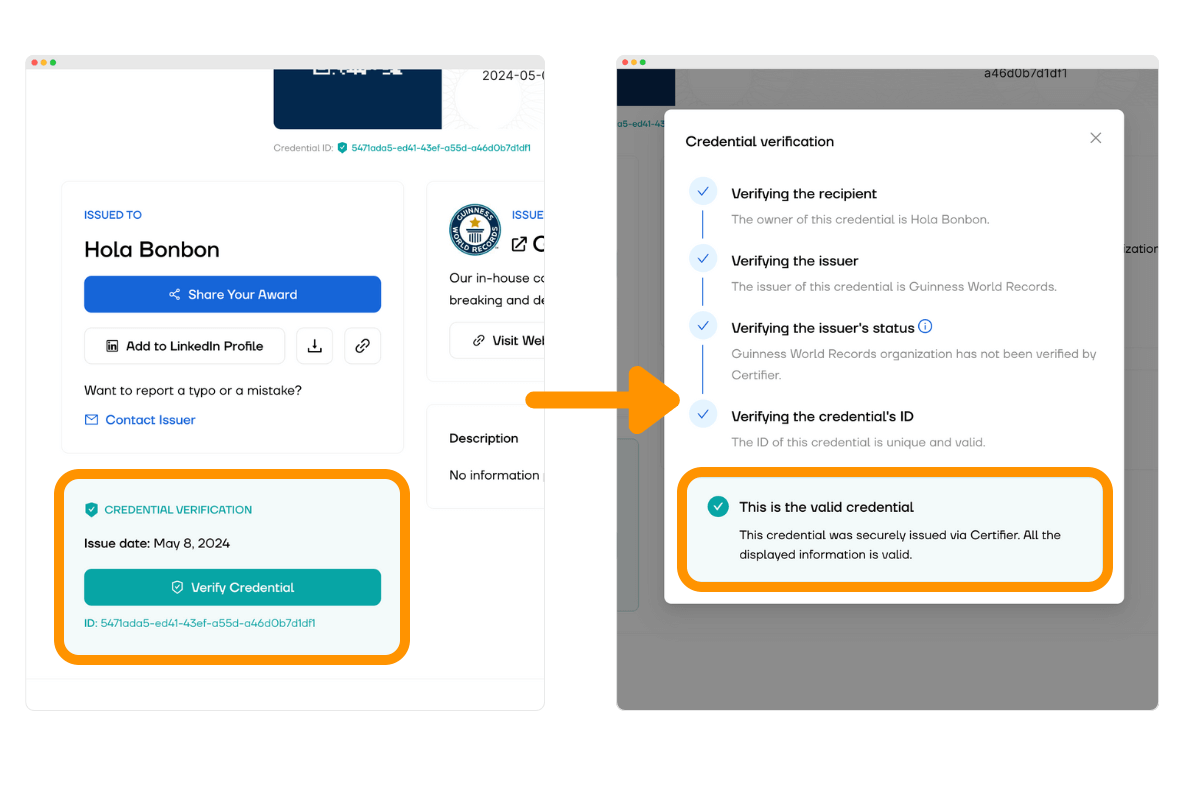Click the 'Hola Bonbon' recipient name
The height and width of the screenshot is (800, 1200).
click(x=152, y=250)
